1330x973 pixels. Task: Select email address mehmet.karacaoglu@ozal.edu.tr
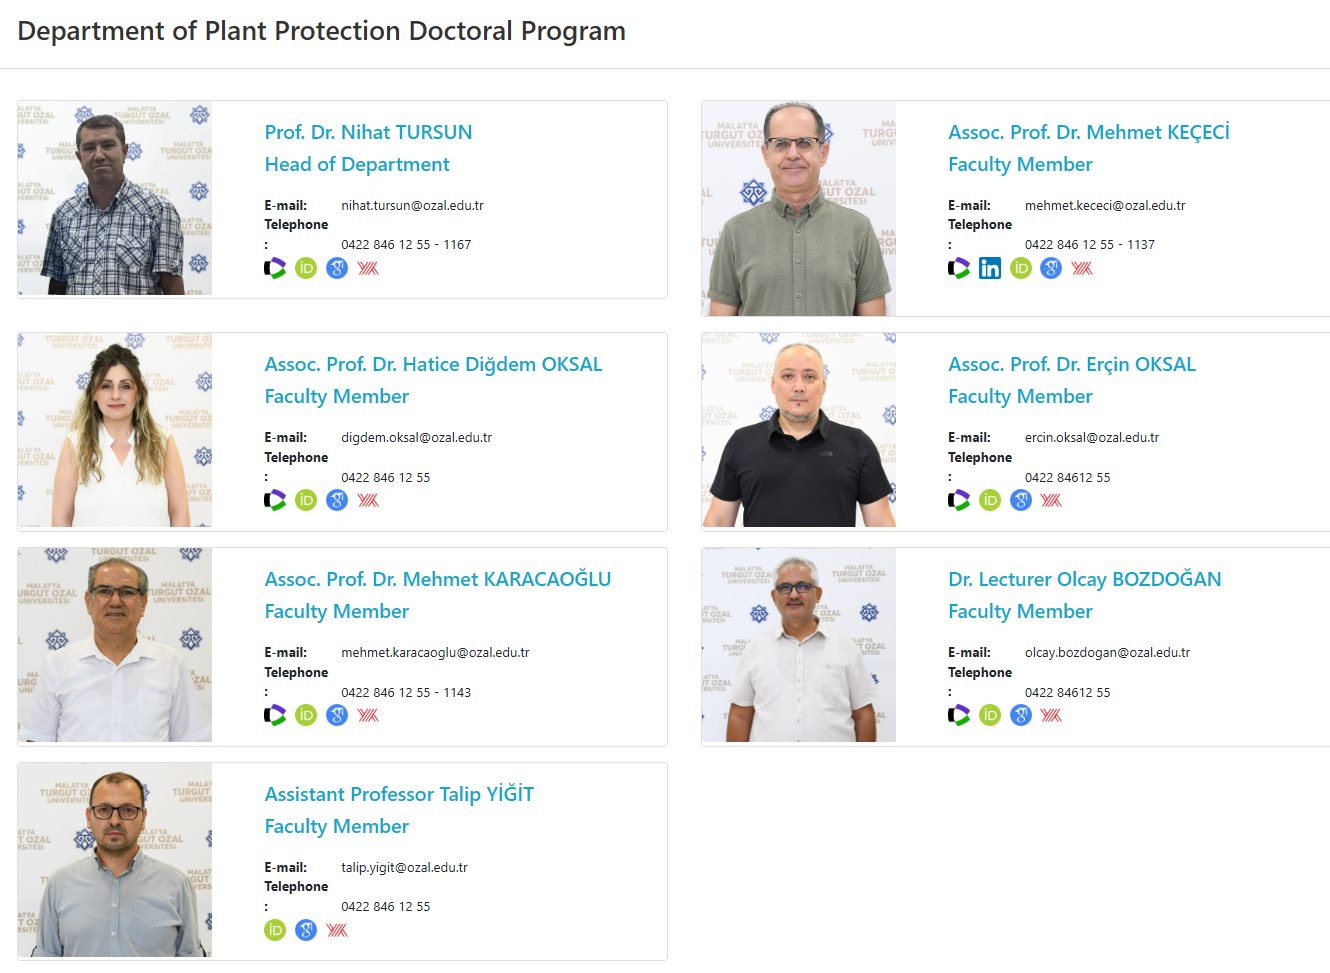435,652
